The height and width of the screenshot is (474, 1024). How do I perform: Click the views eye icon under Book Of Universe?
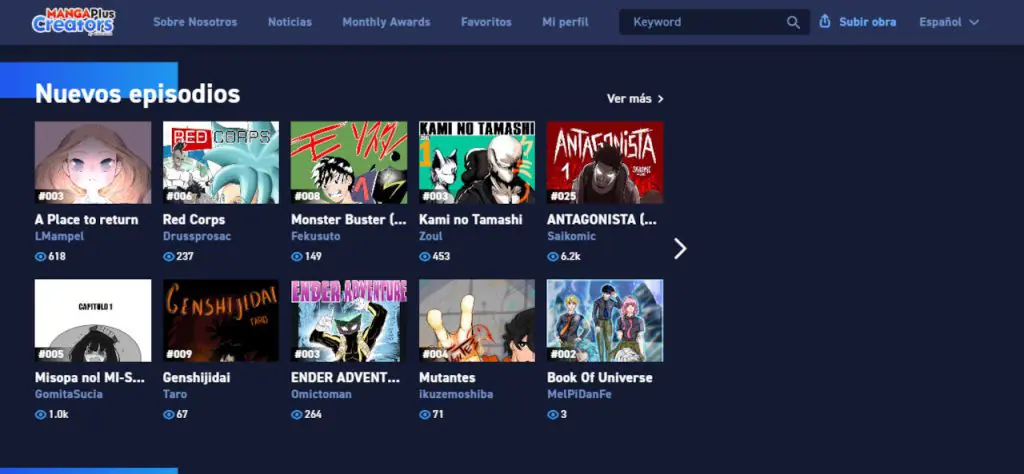coord(553,414)
